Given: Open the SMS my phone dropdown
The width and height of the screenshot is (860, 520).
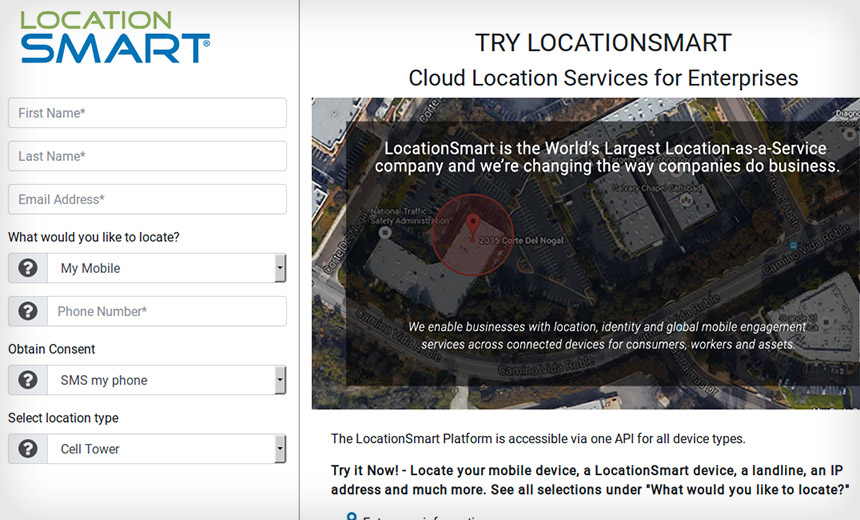Looking at the screenshot, I should 167,380.
